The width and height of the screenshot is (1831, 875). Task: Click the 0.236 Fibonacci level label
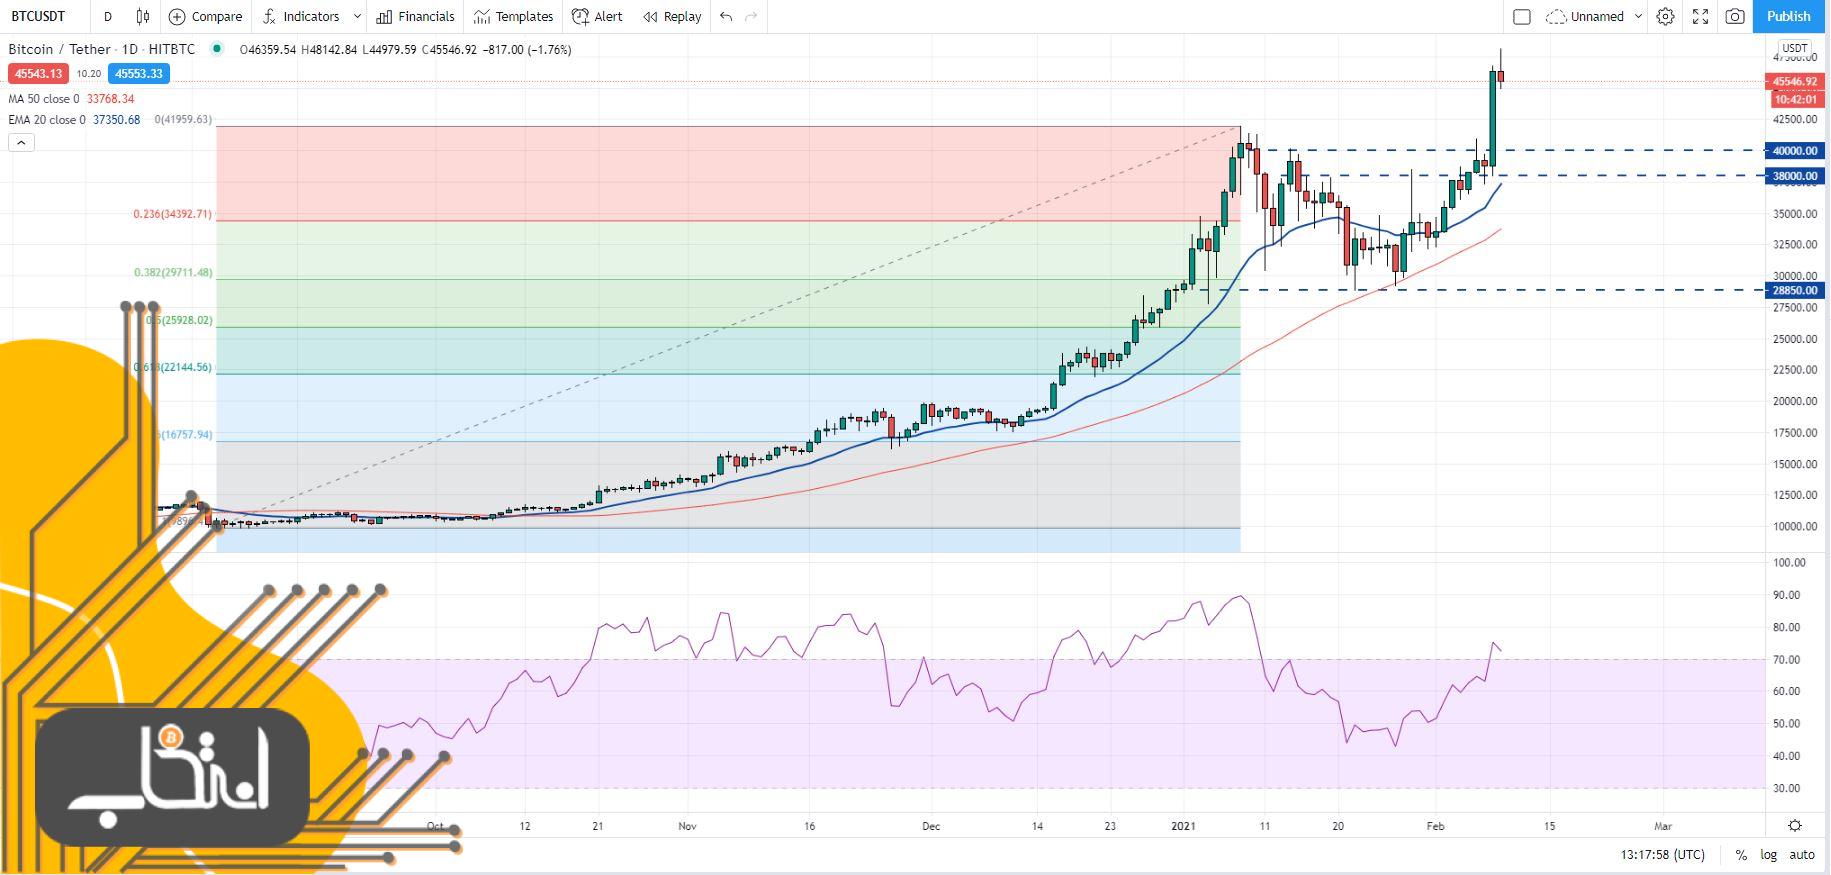(x=173, y=214)
